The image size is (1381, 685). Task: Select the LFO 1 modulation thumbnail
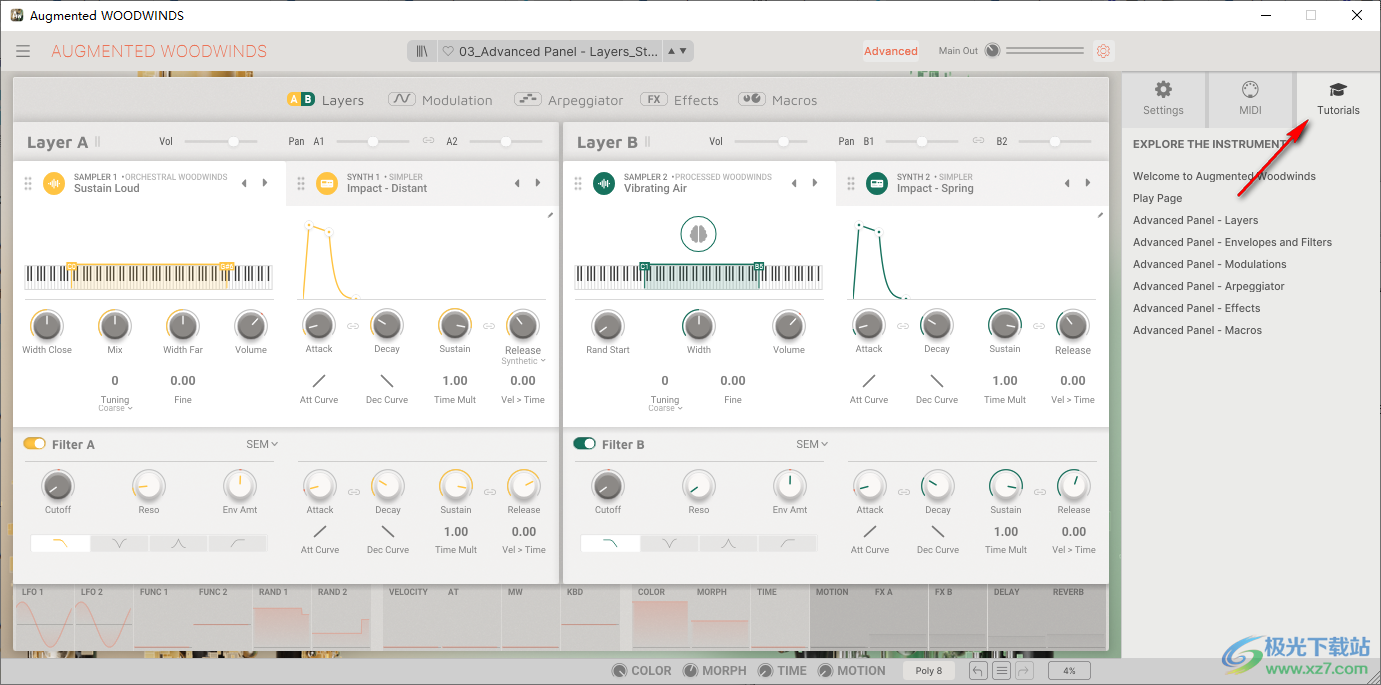tap(43, 620)
